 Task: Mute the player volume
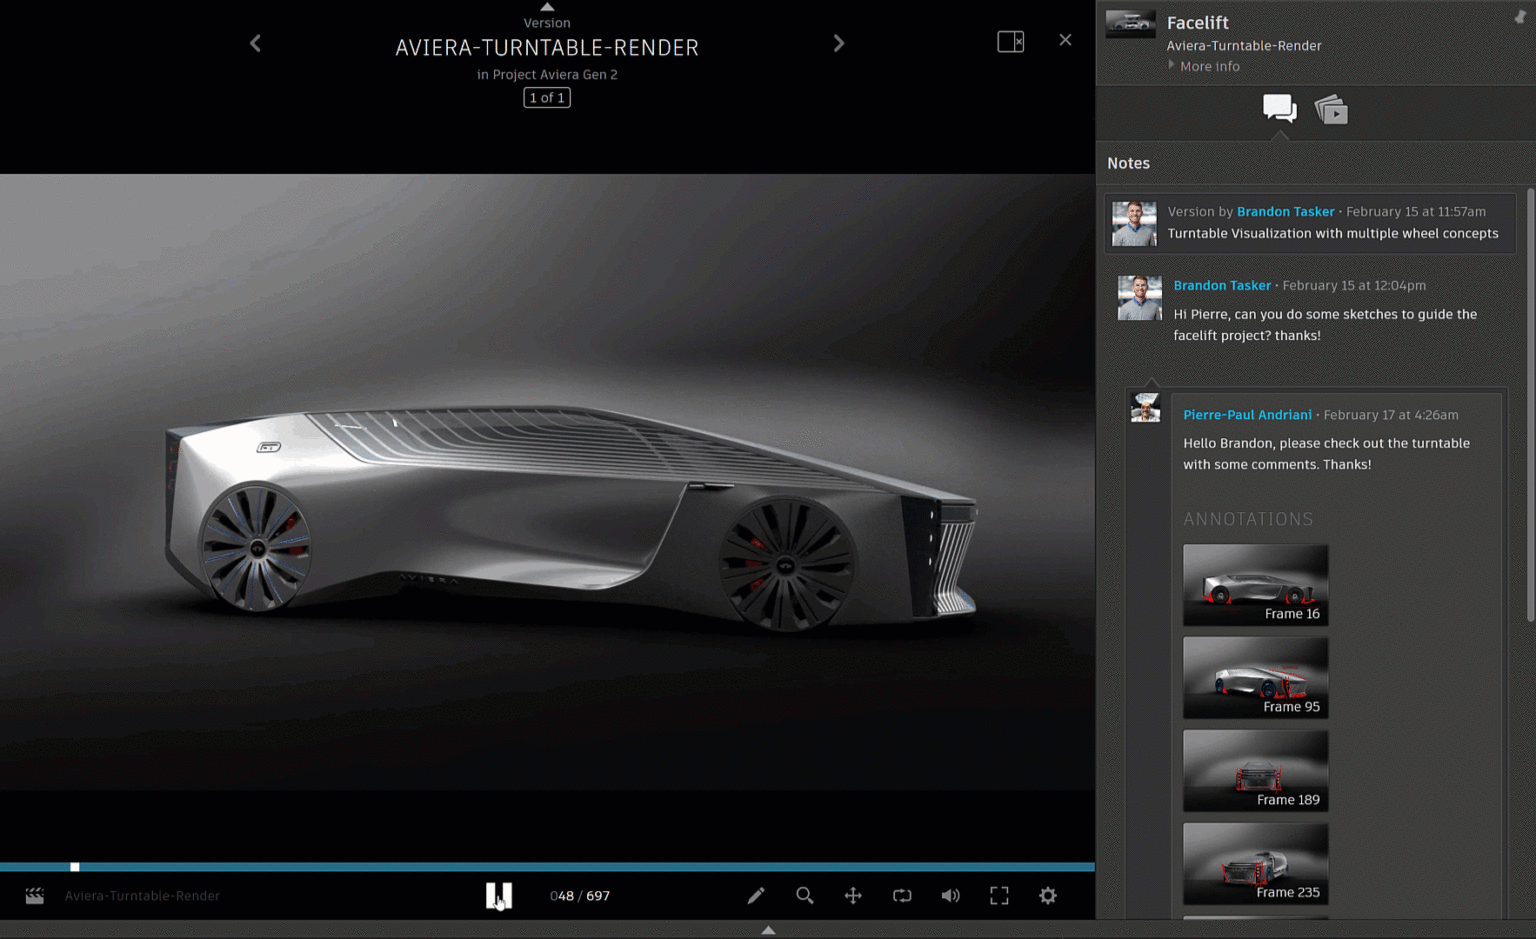950,896
